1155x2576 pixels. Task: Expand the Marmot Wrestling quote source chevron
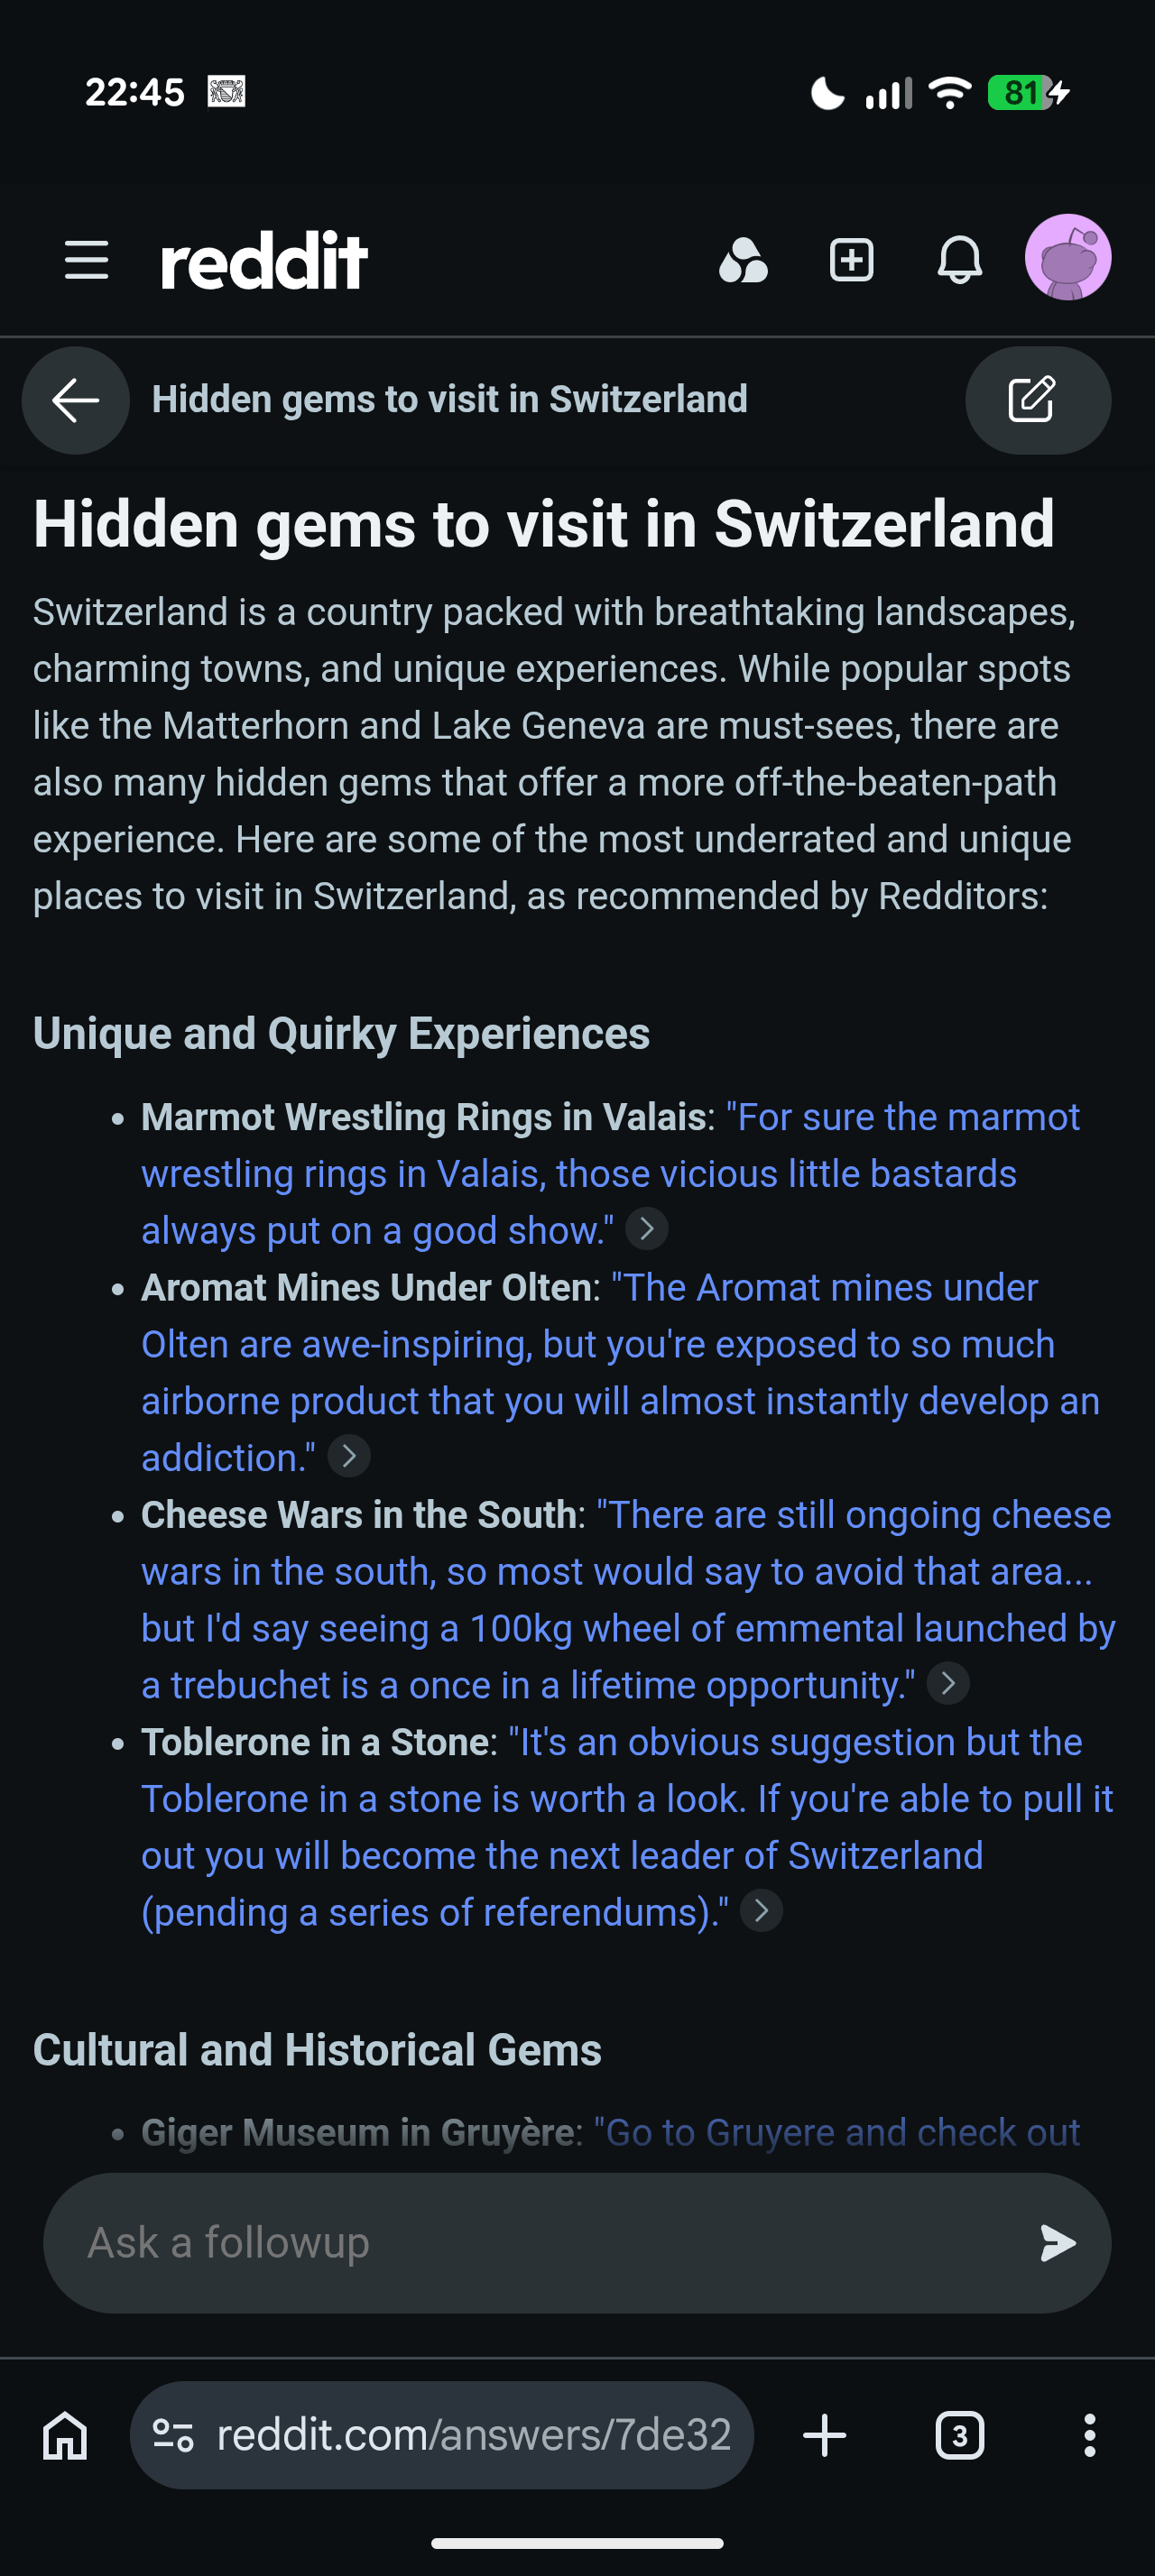pyautogui.click(x=647, y=1229)
